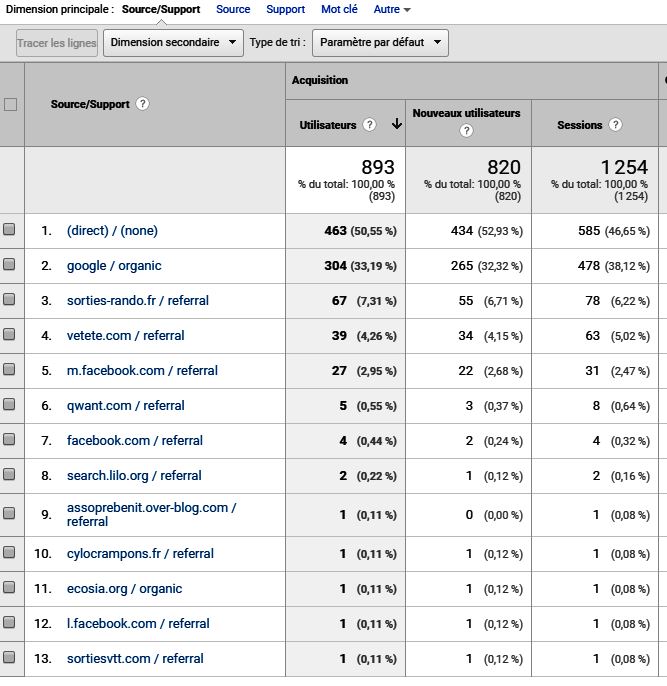Open cylocrampons.fr / referral link
This screenshot has width=667, height=686.
[x=140, y=553]
